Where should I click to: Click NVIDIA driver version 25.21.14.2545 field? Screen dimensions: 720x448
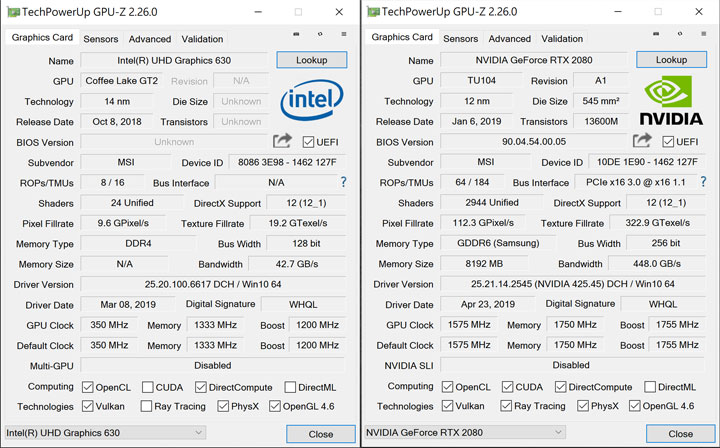point(573,284)
